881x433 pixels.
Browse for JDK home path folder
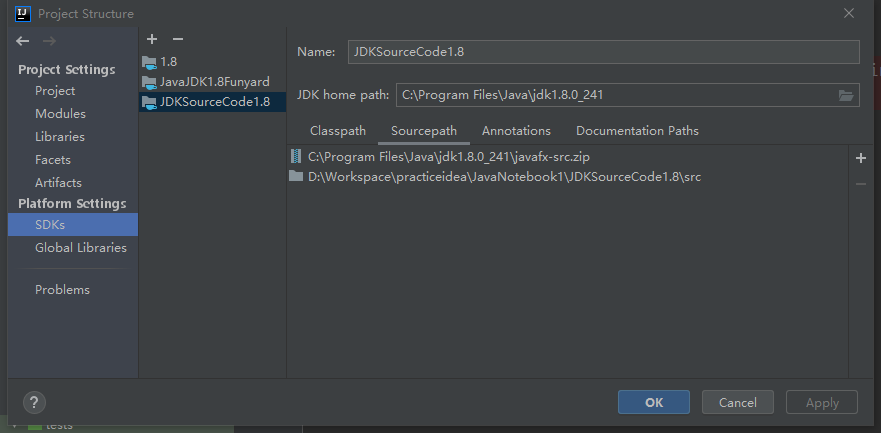(846, 95)
